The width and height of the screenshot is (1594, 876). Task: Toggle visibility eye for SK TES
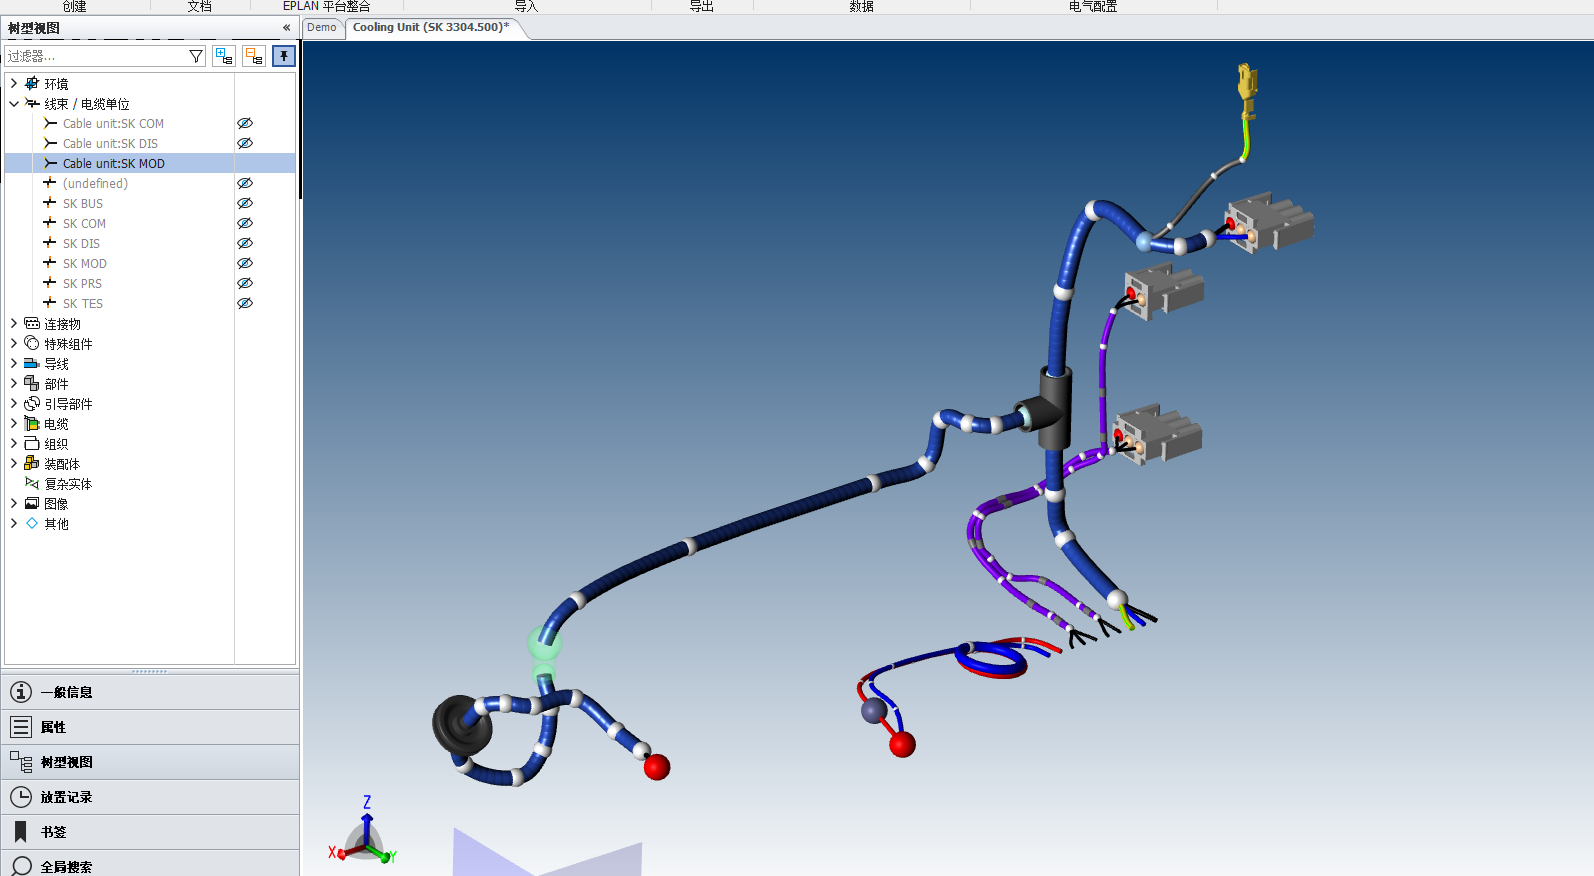(x=245, y=304)
